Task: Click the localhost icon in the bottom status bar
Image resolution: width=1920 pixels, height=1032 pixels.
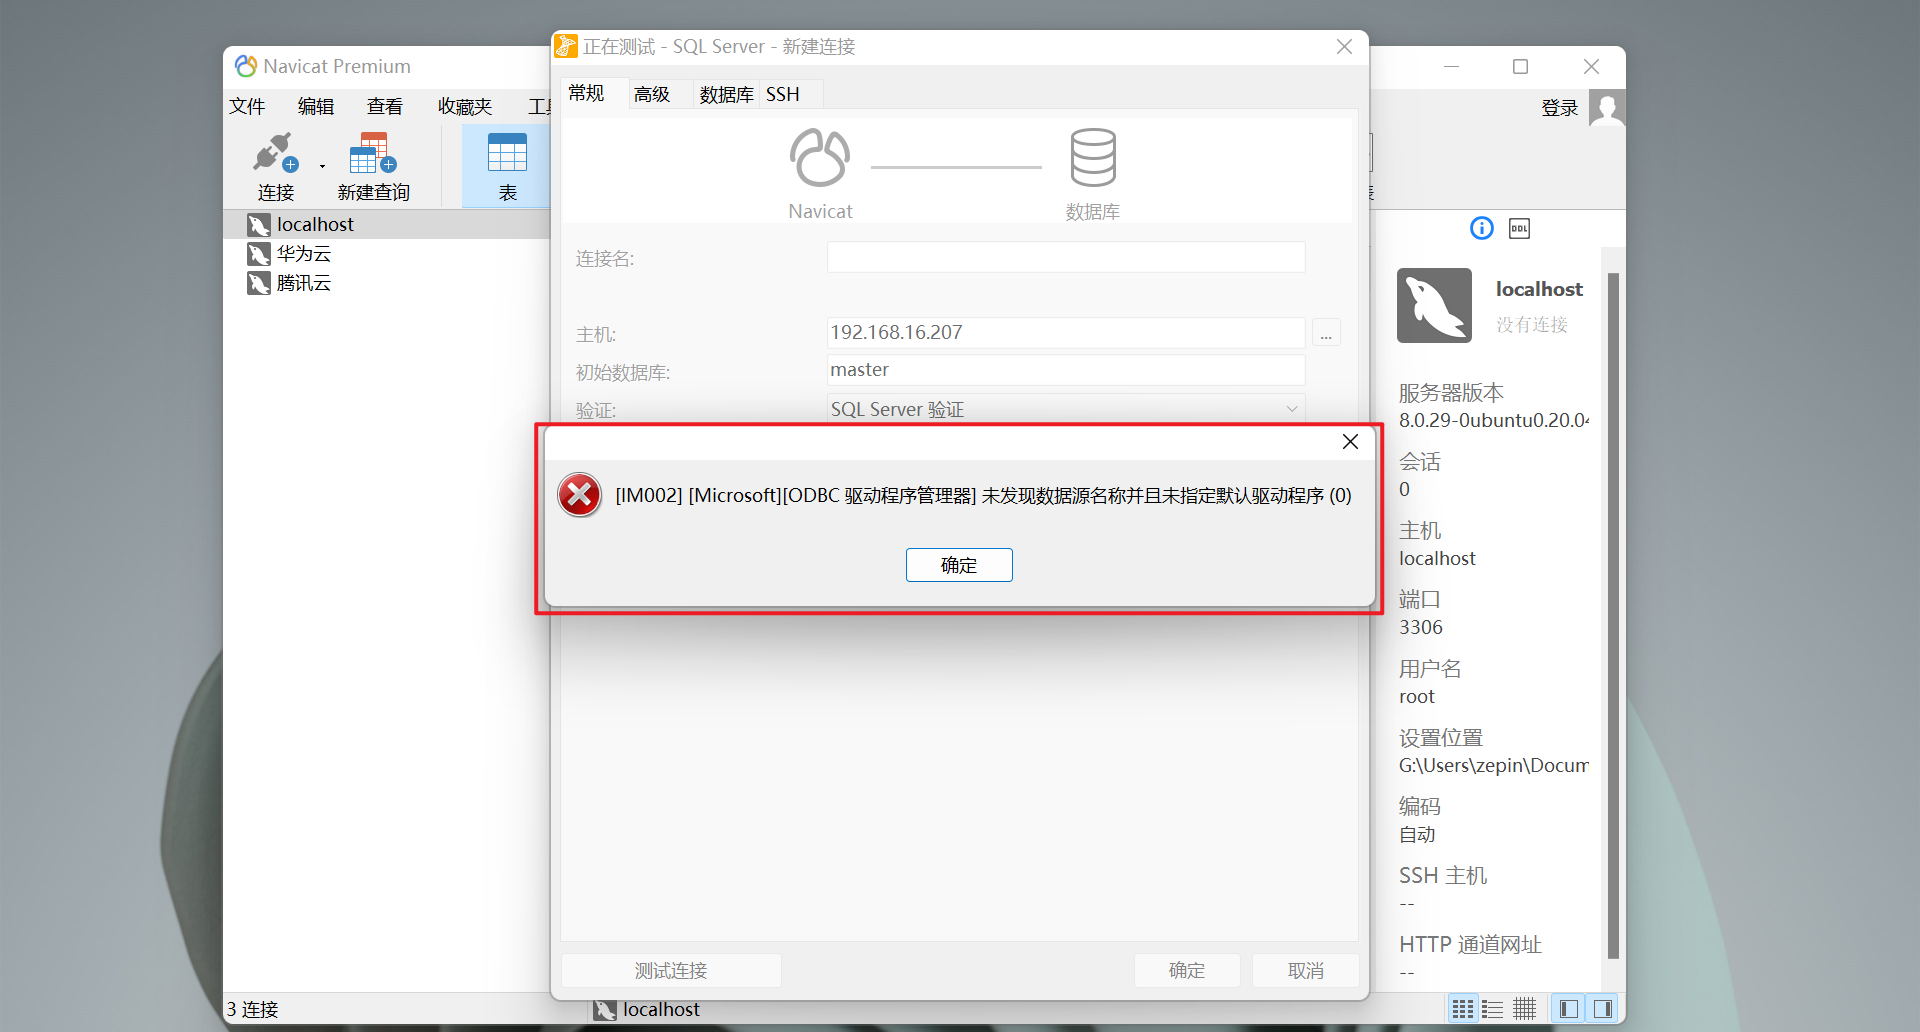Action: click(605, 1010)
